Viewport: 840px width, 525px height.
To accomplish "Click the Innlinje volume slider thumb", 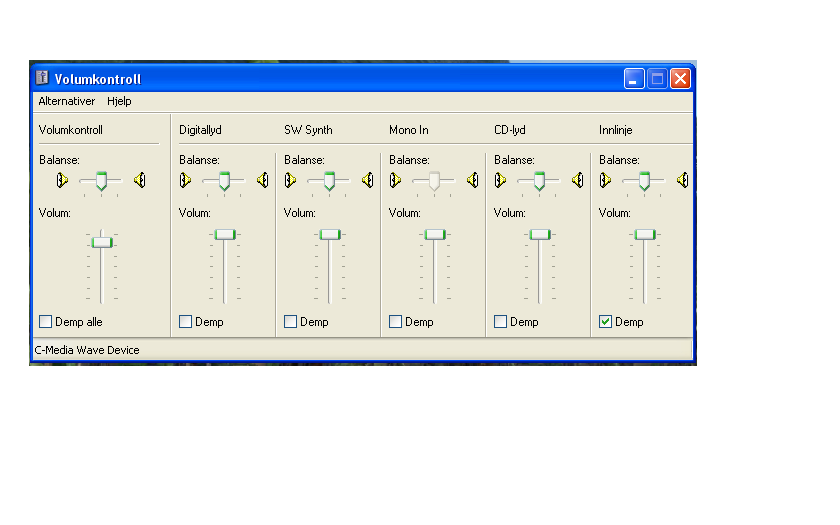I will [x=645, y=235].
